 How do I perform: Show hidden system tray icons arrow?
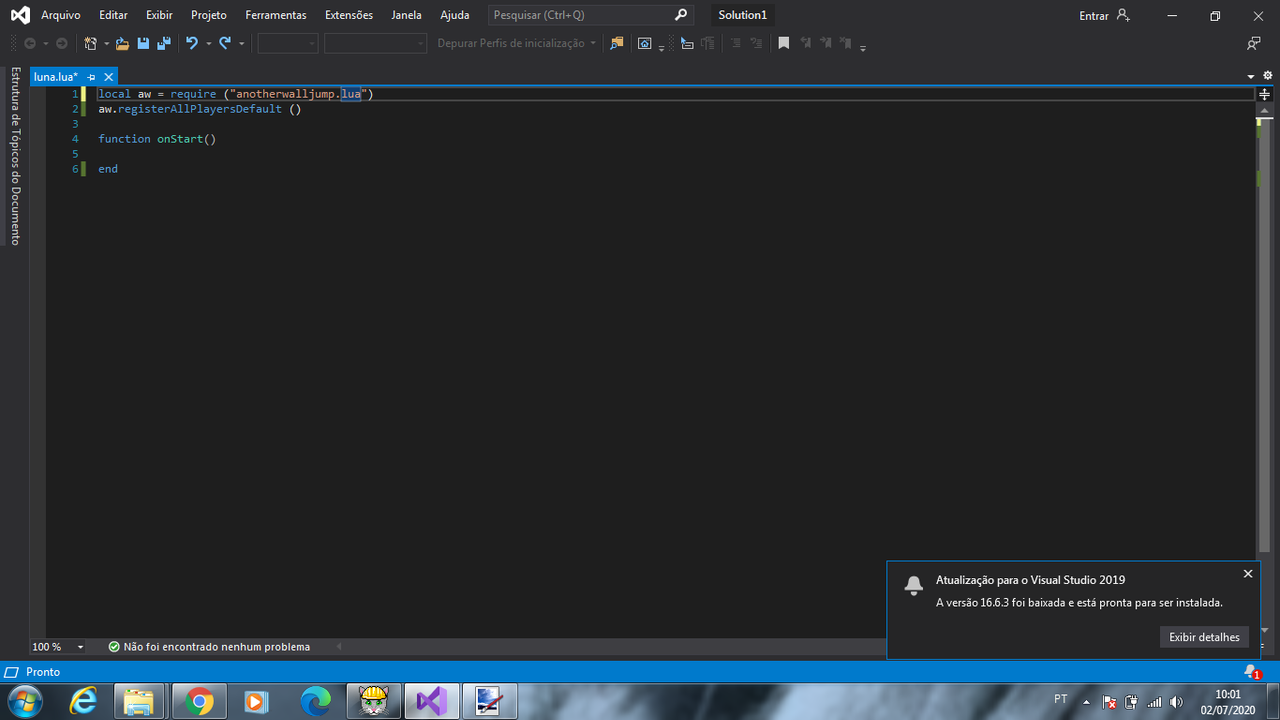pyautogui.click(x=1086, y=702)
